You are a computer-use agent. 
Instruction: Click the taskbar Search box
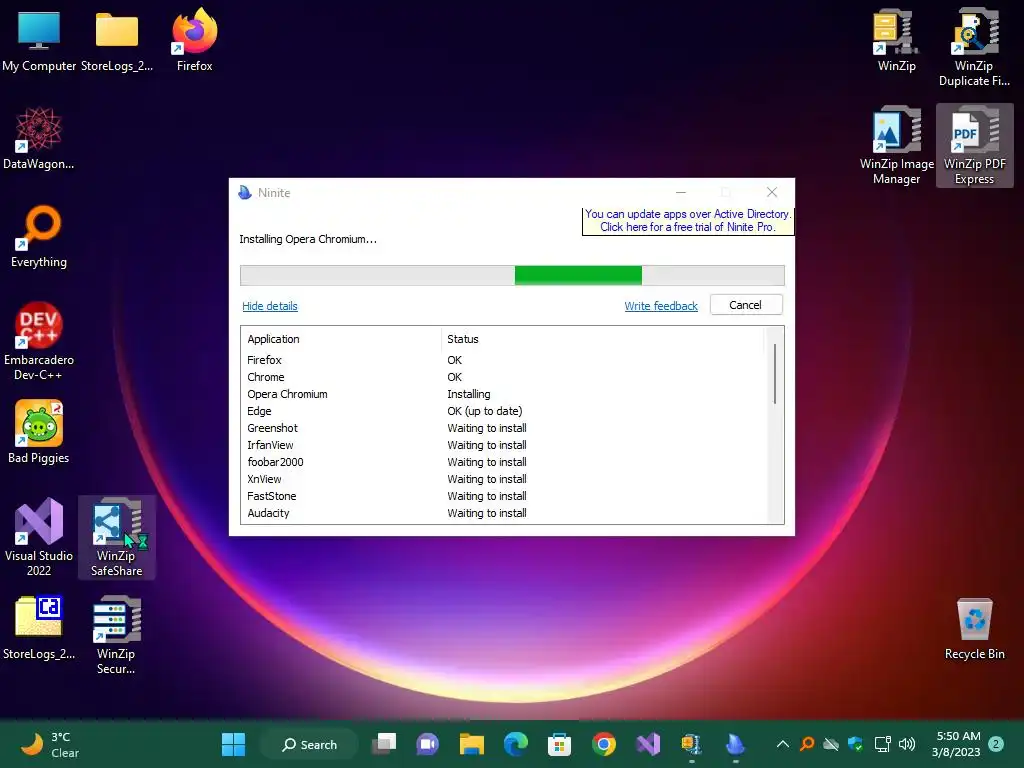(310, 744)
